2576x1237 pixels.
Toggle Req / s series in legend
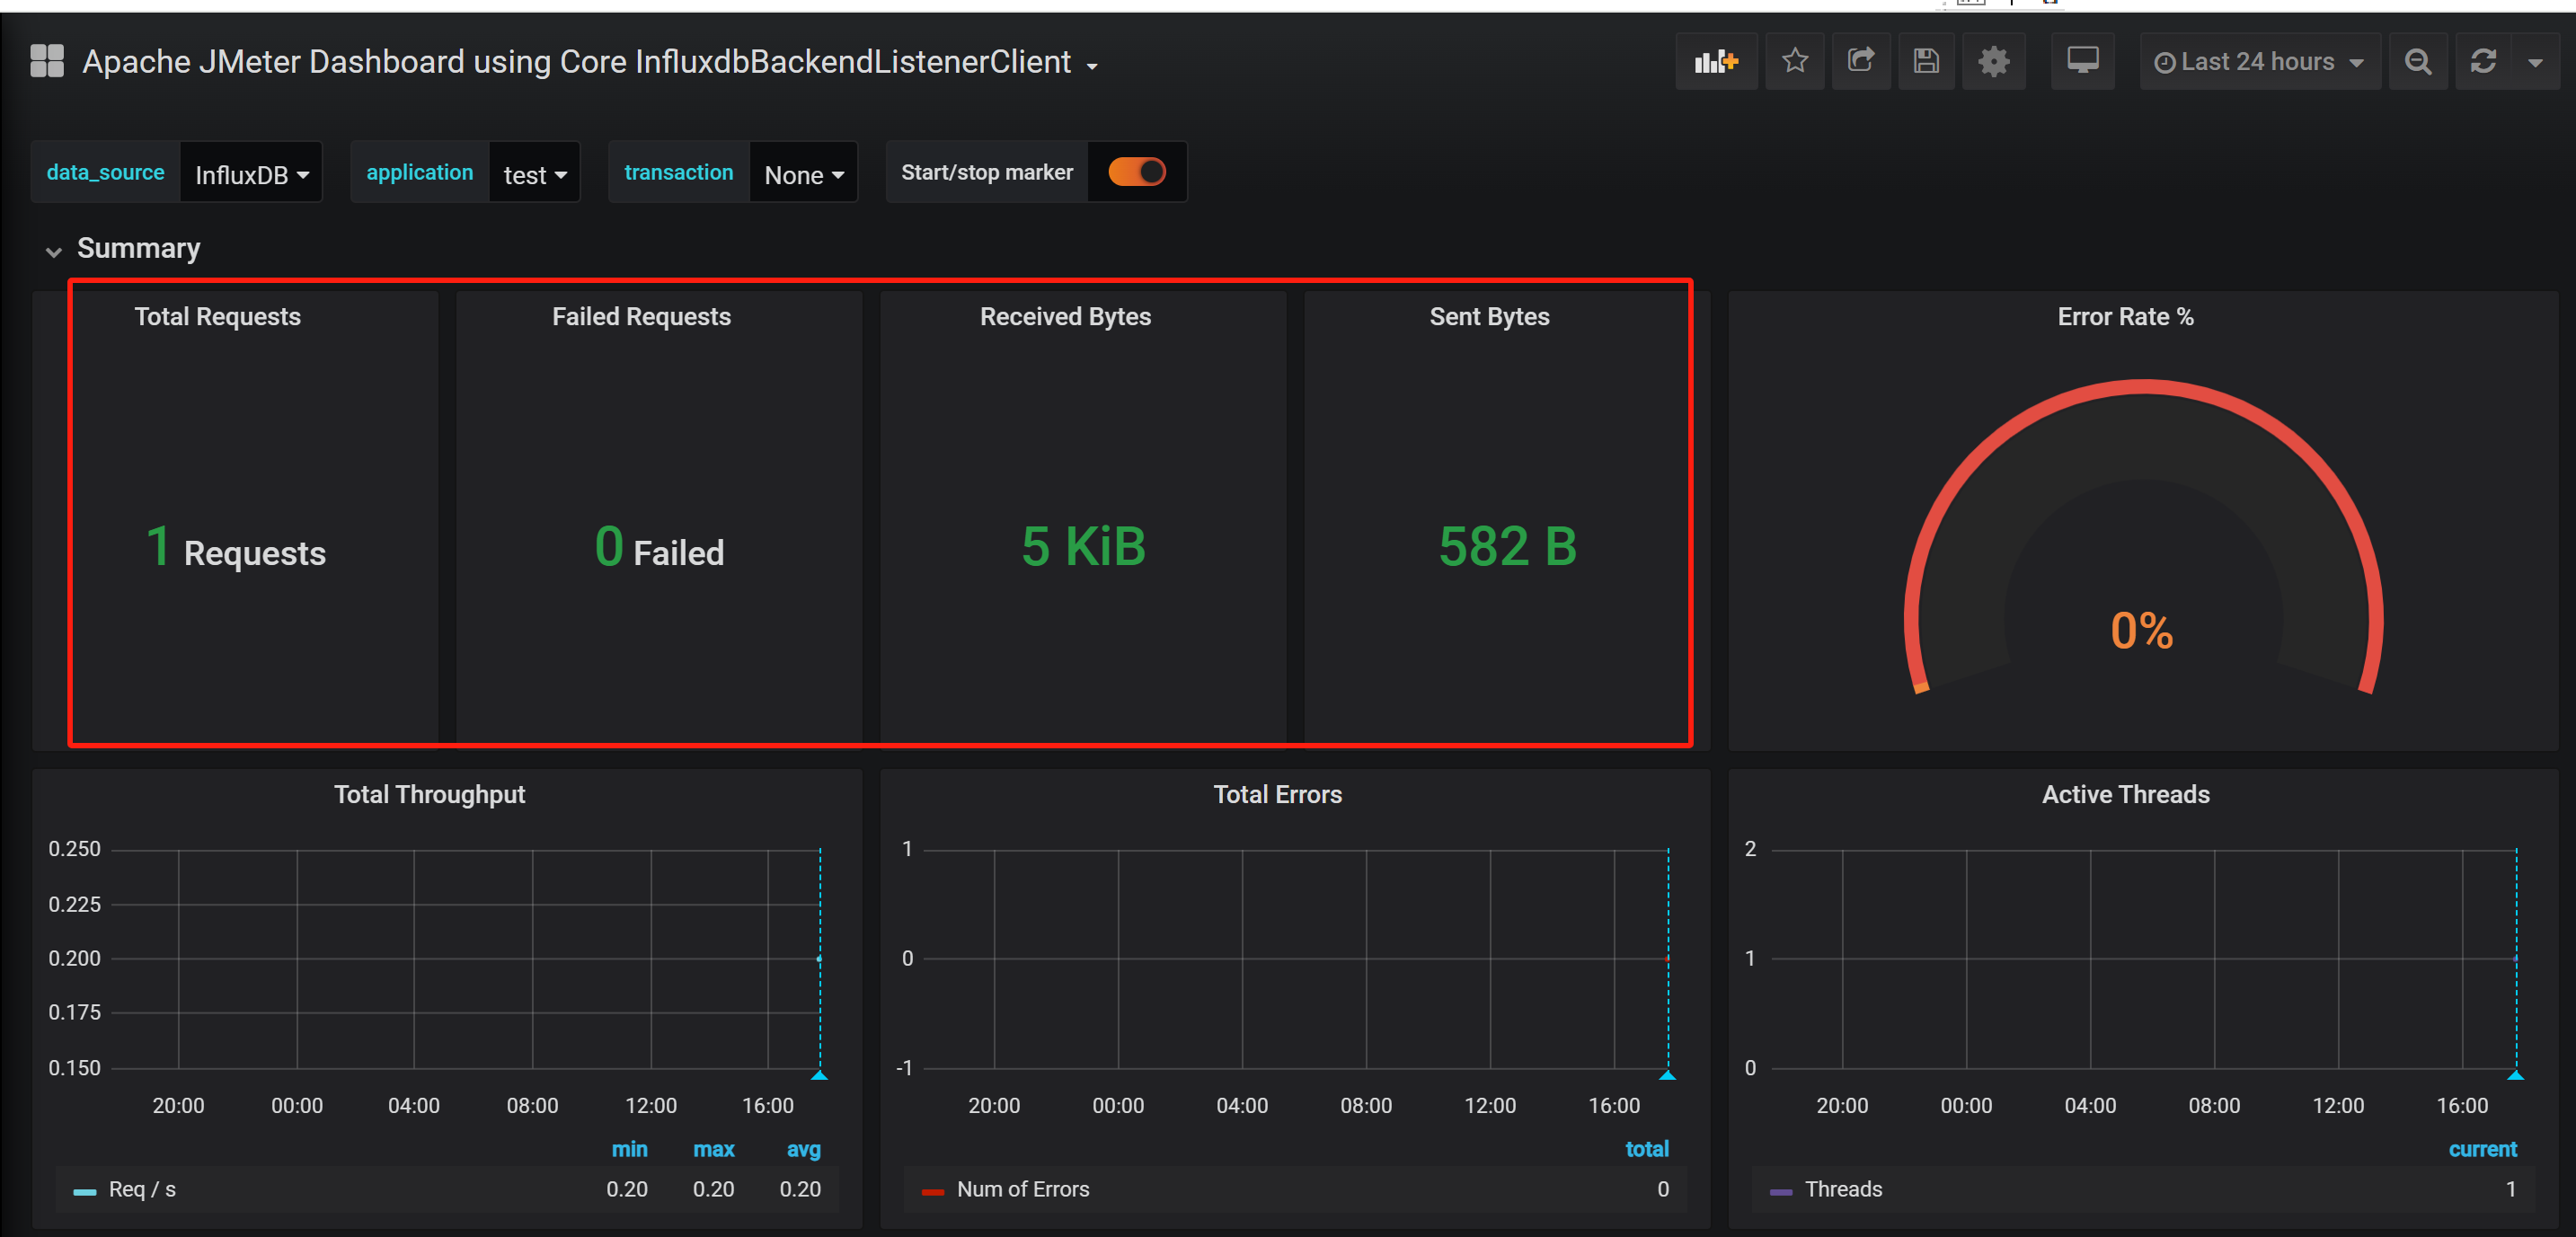pos(141,1189)
